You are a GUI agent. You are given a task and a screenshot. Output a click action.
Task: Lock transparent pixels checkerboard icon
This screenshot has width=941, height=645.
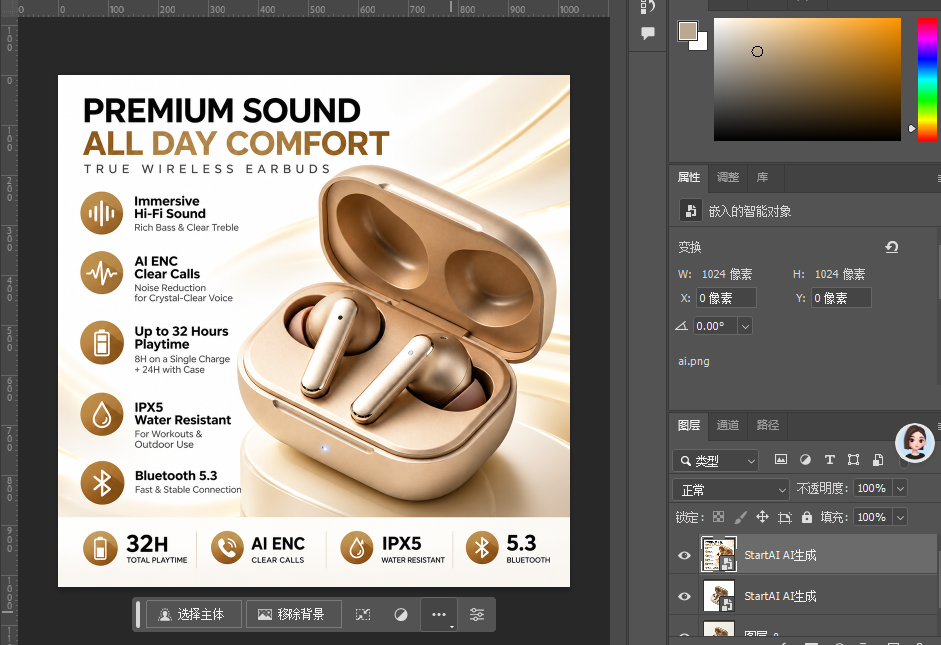tap(718, 517)
